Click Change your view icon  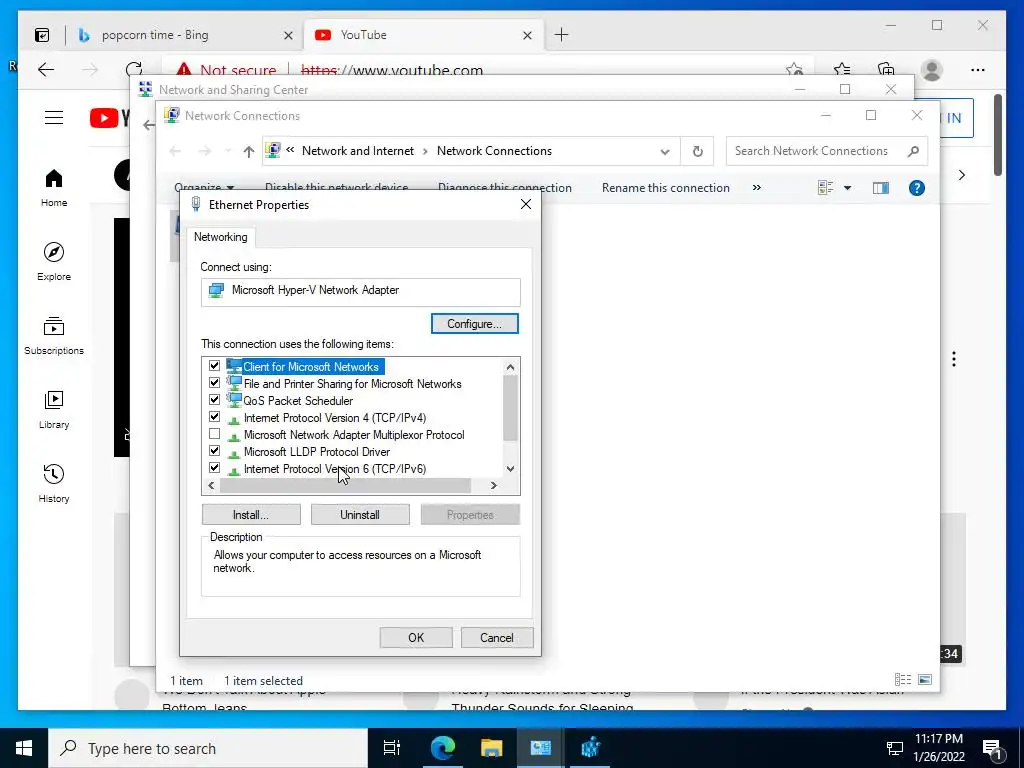coord(825,188)
